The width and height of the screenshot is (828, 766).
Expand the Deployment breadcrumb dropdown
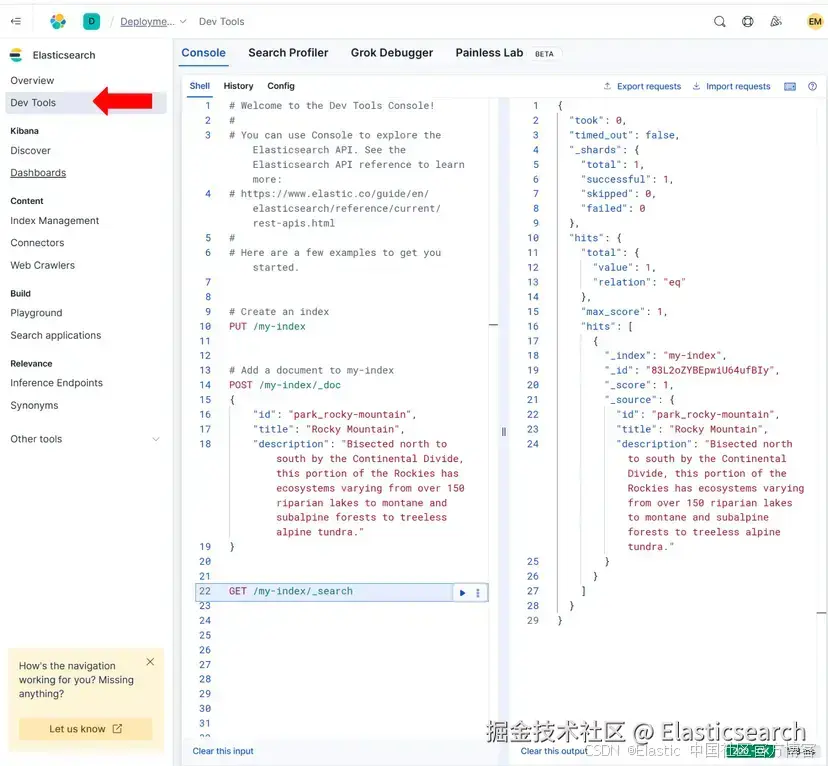pos(183,22)
